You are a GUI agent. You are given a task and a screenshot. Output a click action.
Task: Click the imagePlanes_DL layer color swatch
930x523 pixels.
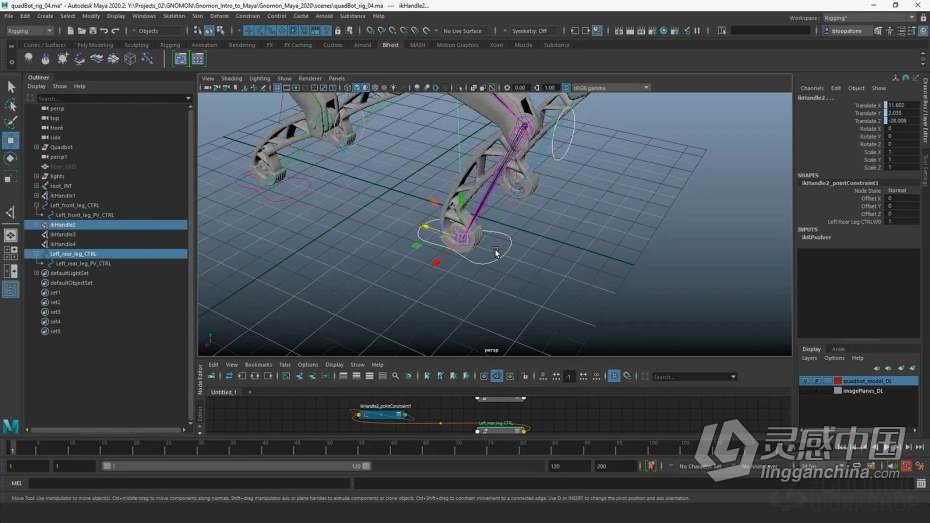pyautogui.click(x=837, y=391)
